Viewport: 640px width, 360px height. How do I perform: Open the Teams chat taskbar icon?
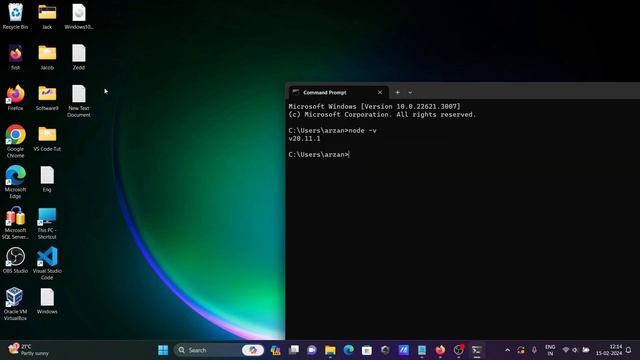[312, 350]
